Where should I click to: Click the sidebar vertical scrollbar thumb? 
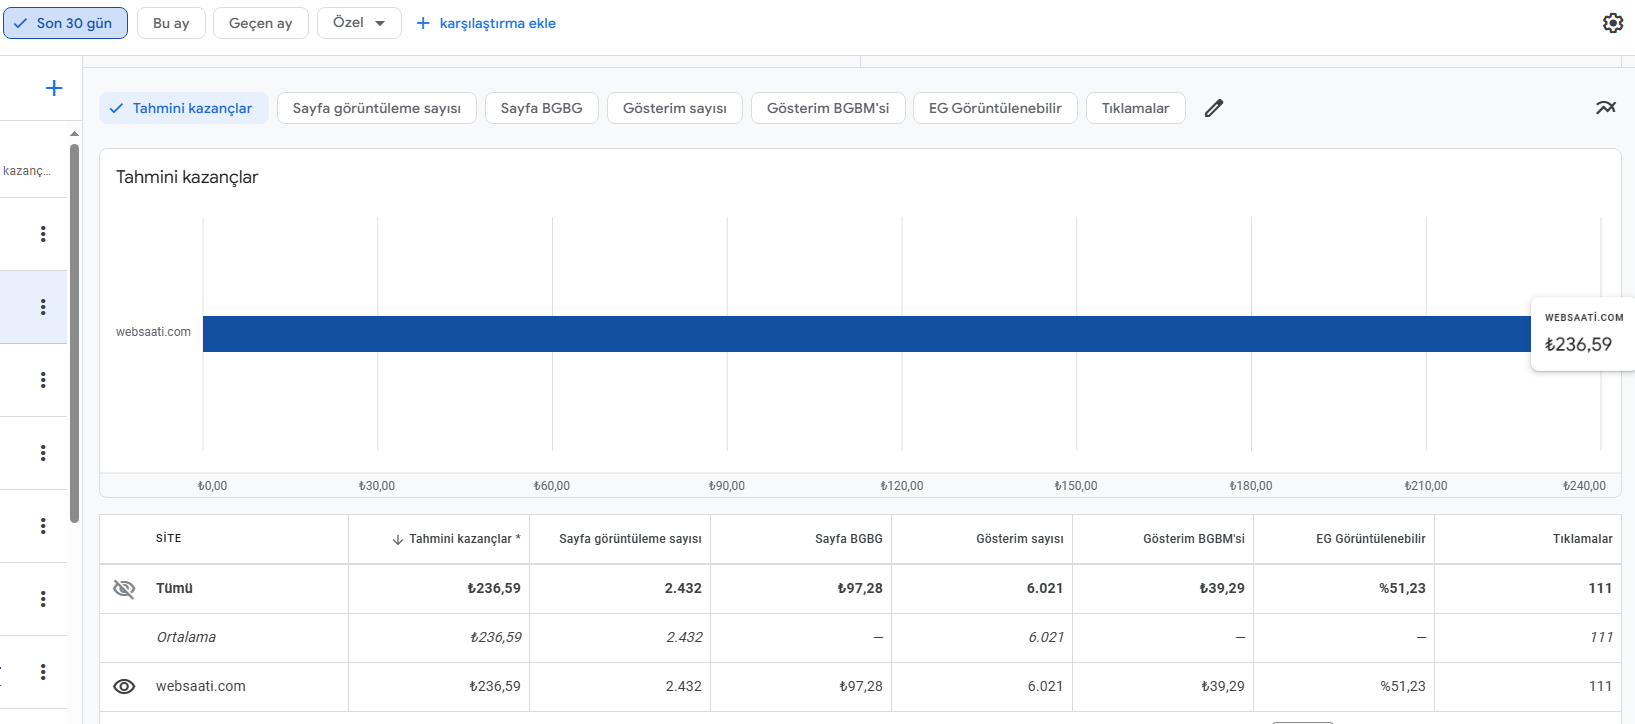pyautogui.click(x=74, y=333)
